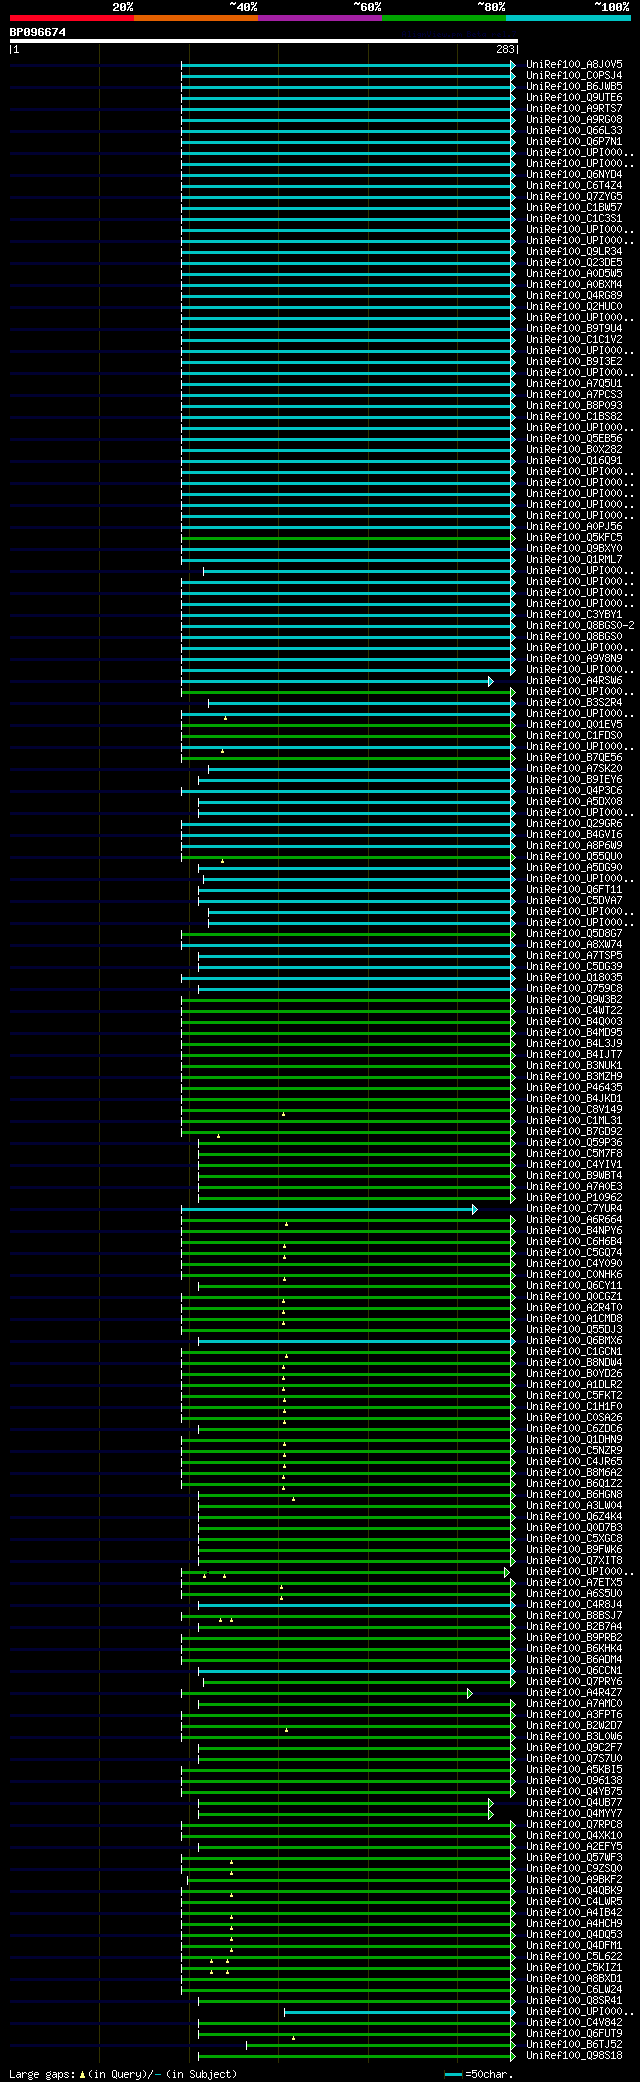640x2082 pixels.
Task: Open hit UniRef100_Q5KFC5
Action: 574,537
